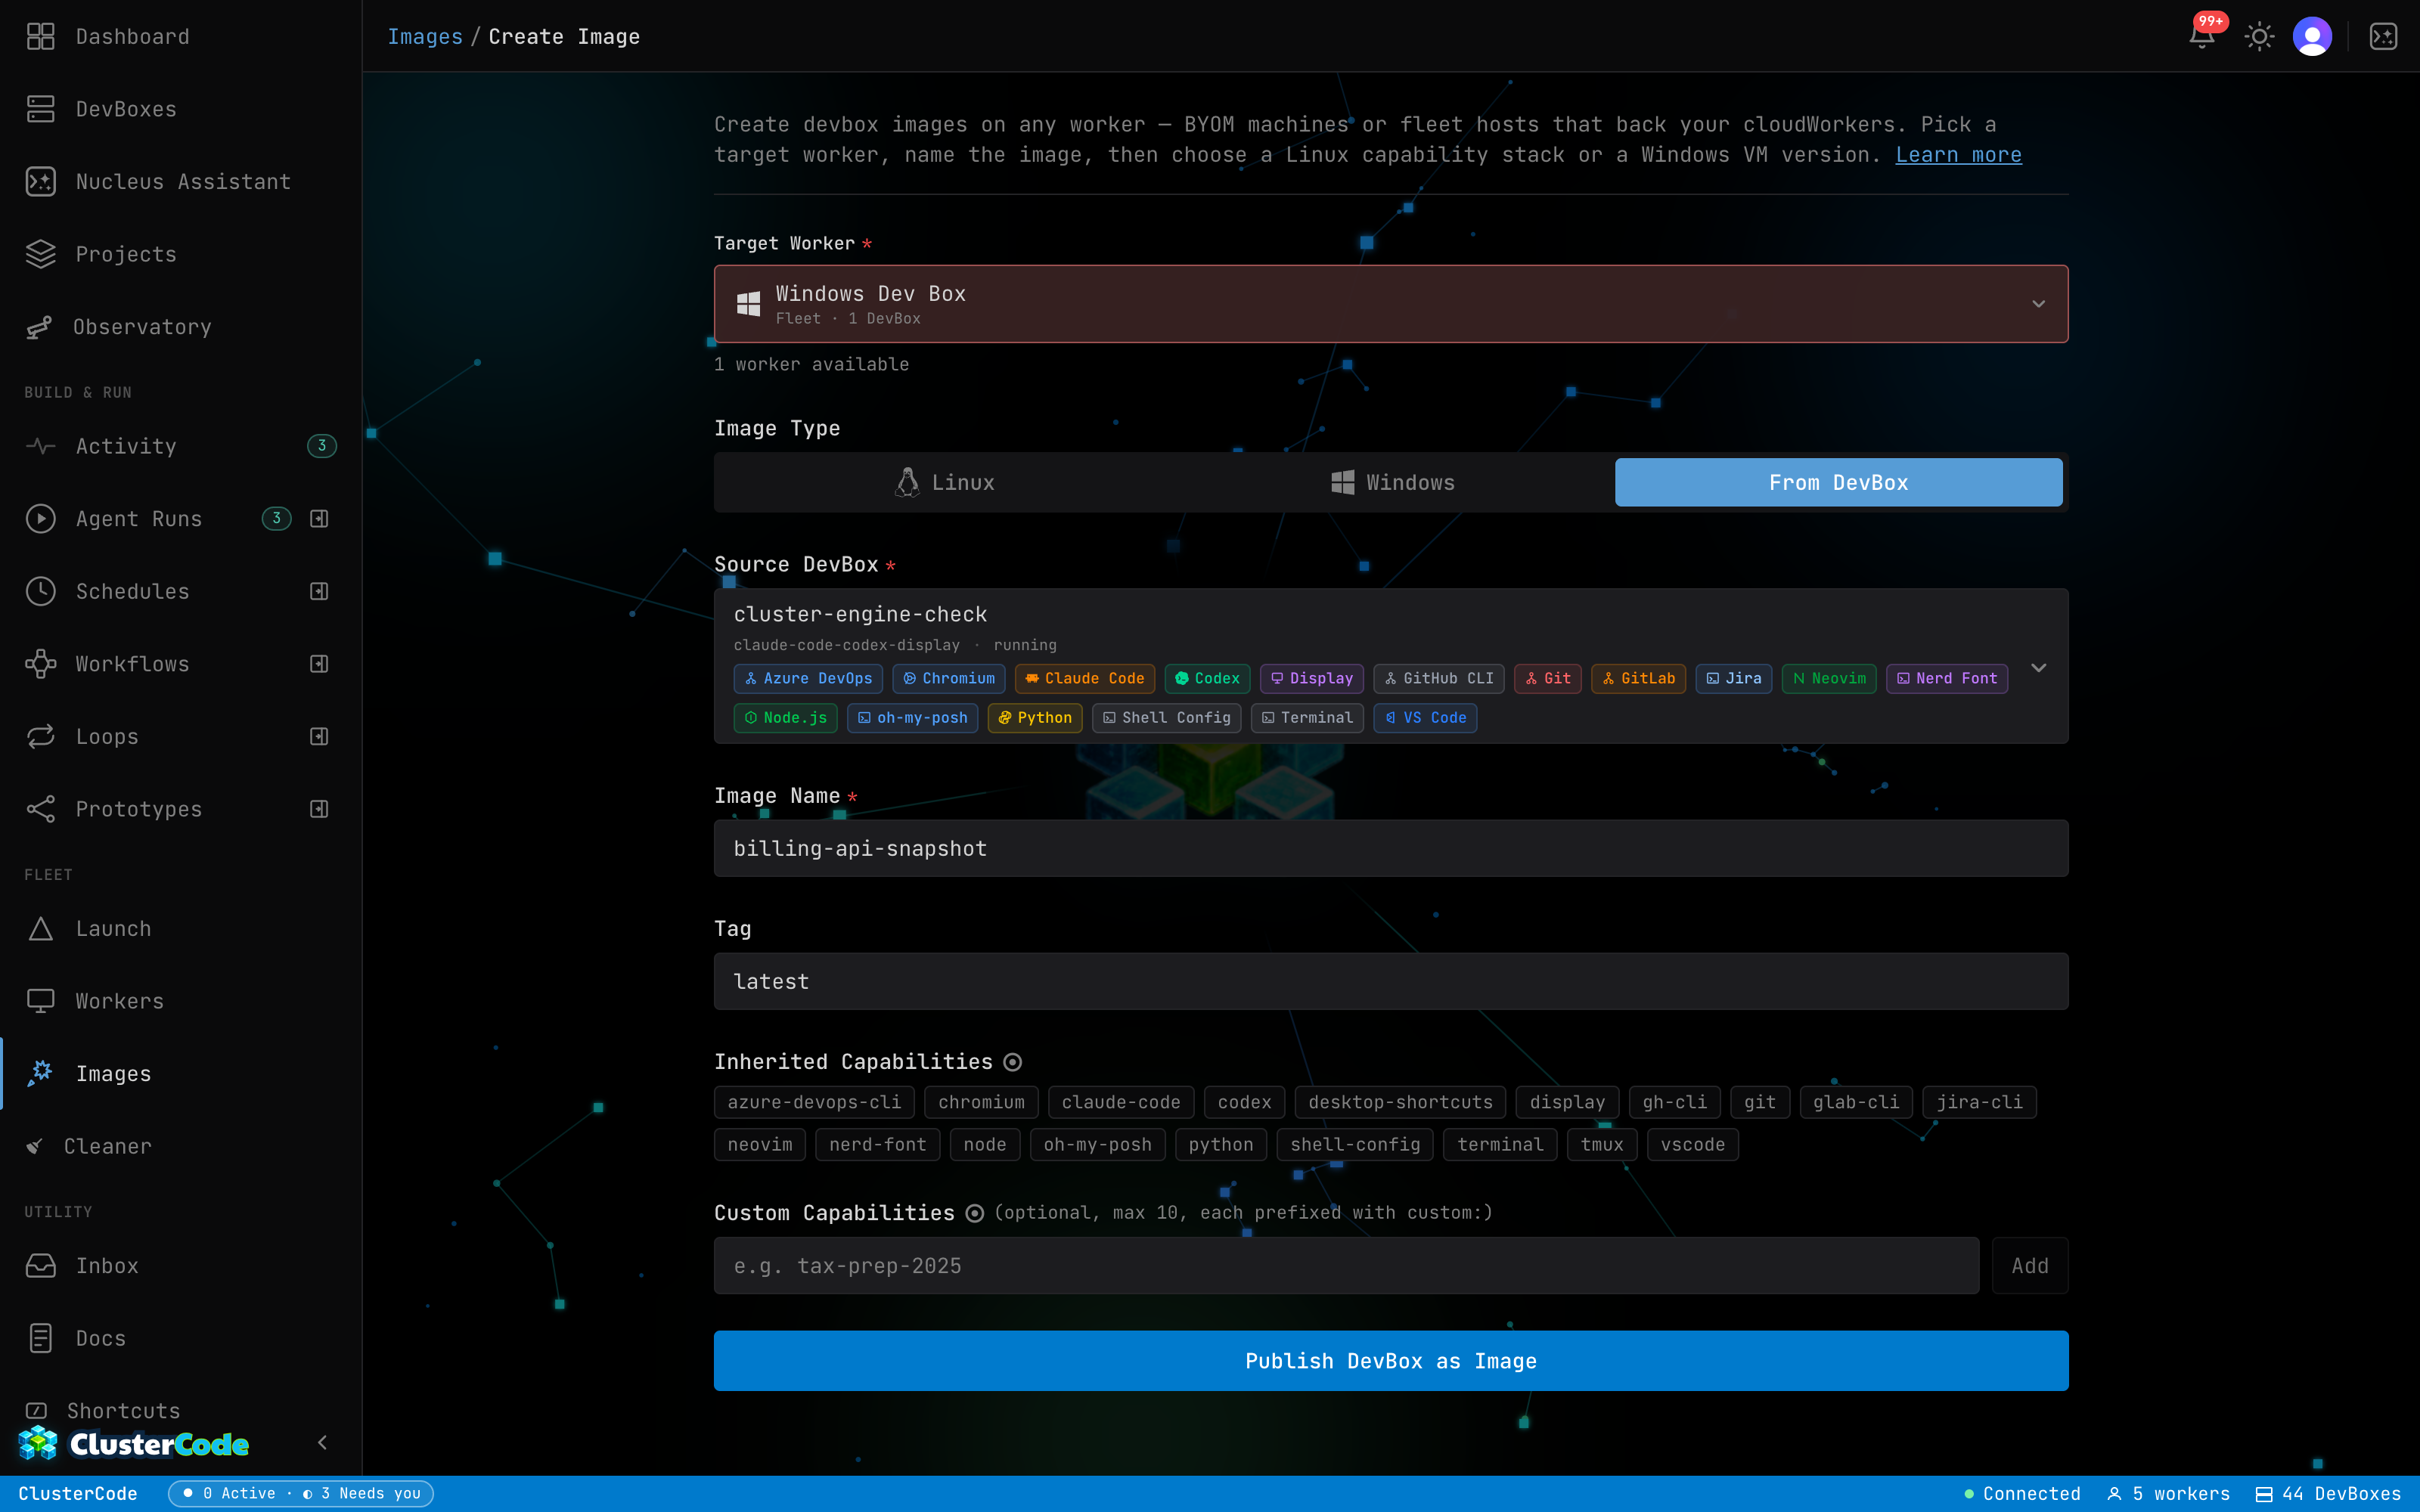Viewport: 2420px width, 1512px height.
Task: Follow the Learn more link
Action: pos(1958,155)
